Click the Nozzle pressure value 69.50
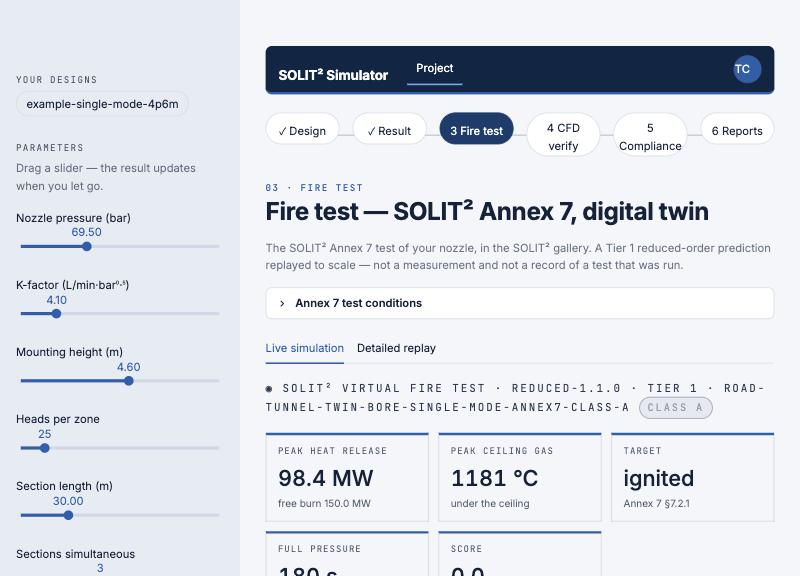Viewport: 800px width, 576px height. click(x=86, y=232)
